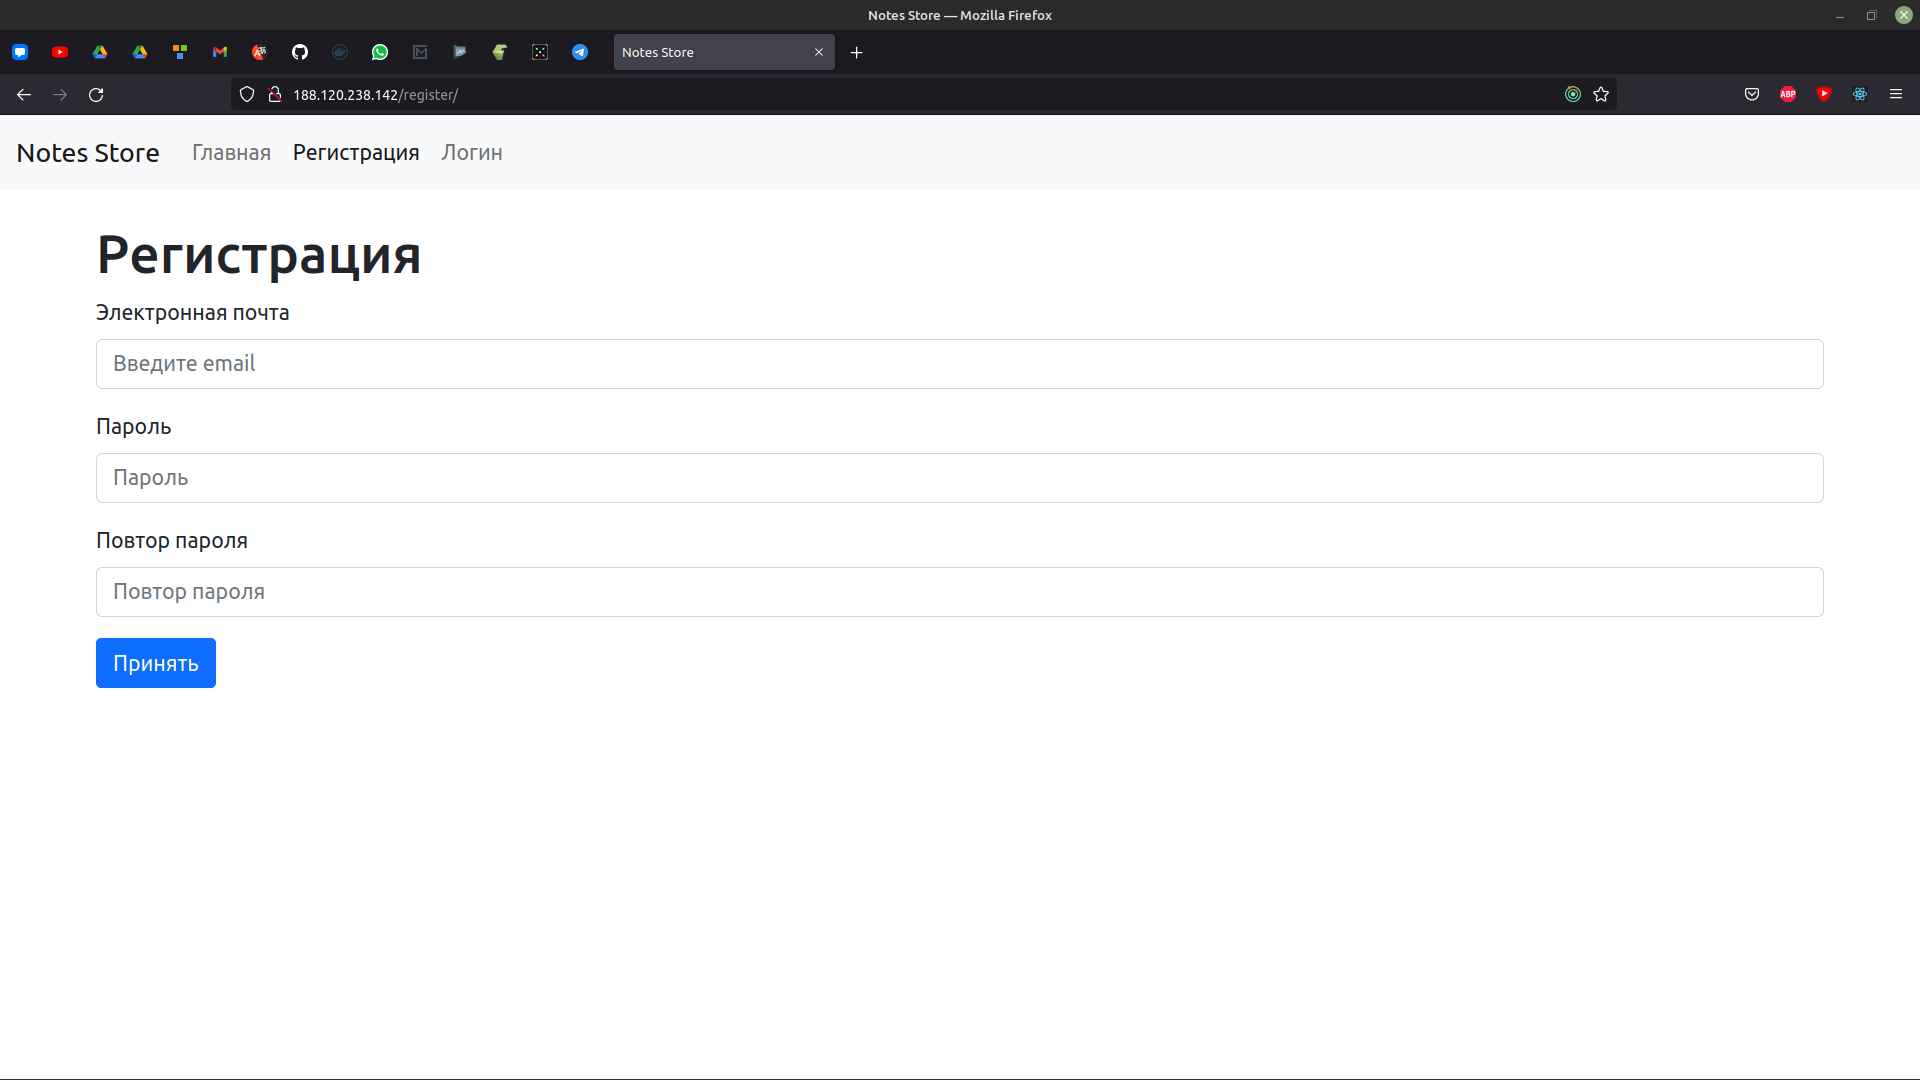Open the GitHub pinned tab
The width and height of the screenshot is (1920, 1080).
300,52
